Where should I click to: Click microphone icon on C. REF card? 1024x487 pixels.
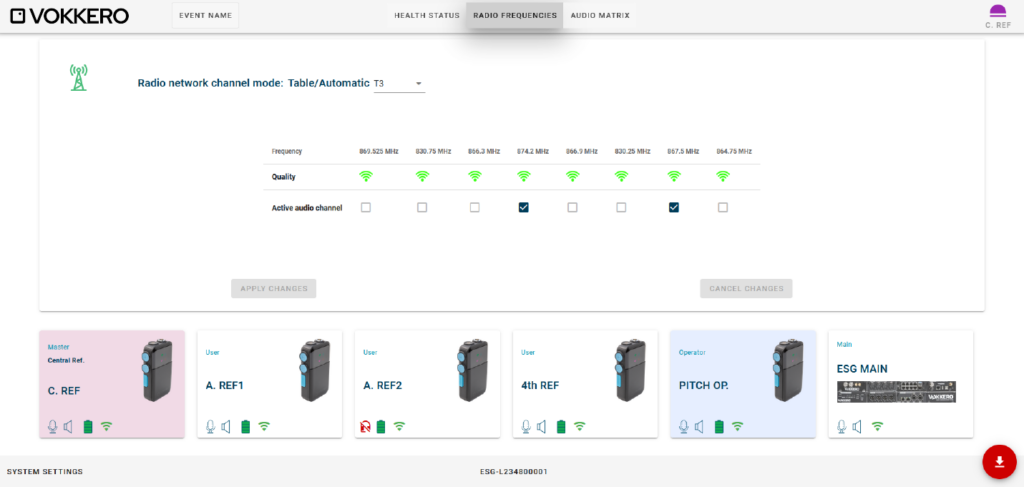click(53, 426)
